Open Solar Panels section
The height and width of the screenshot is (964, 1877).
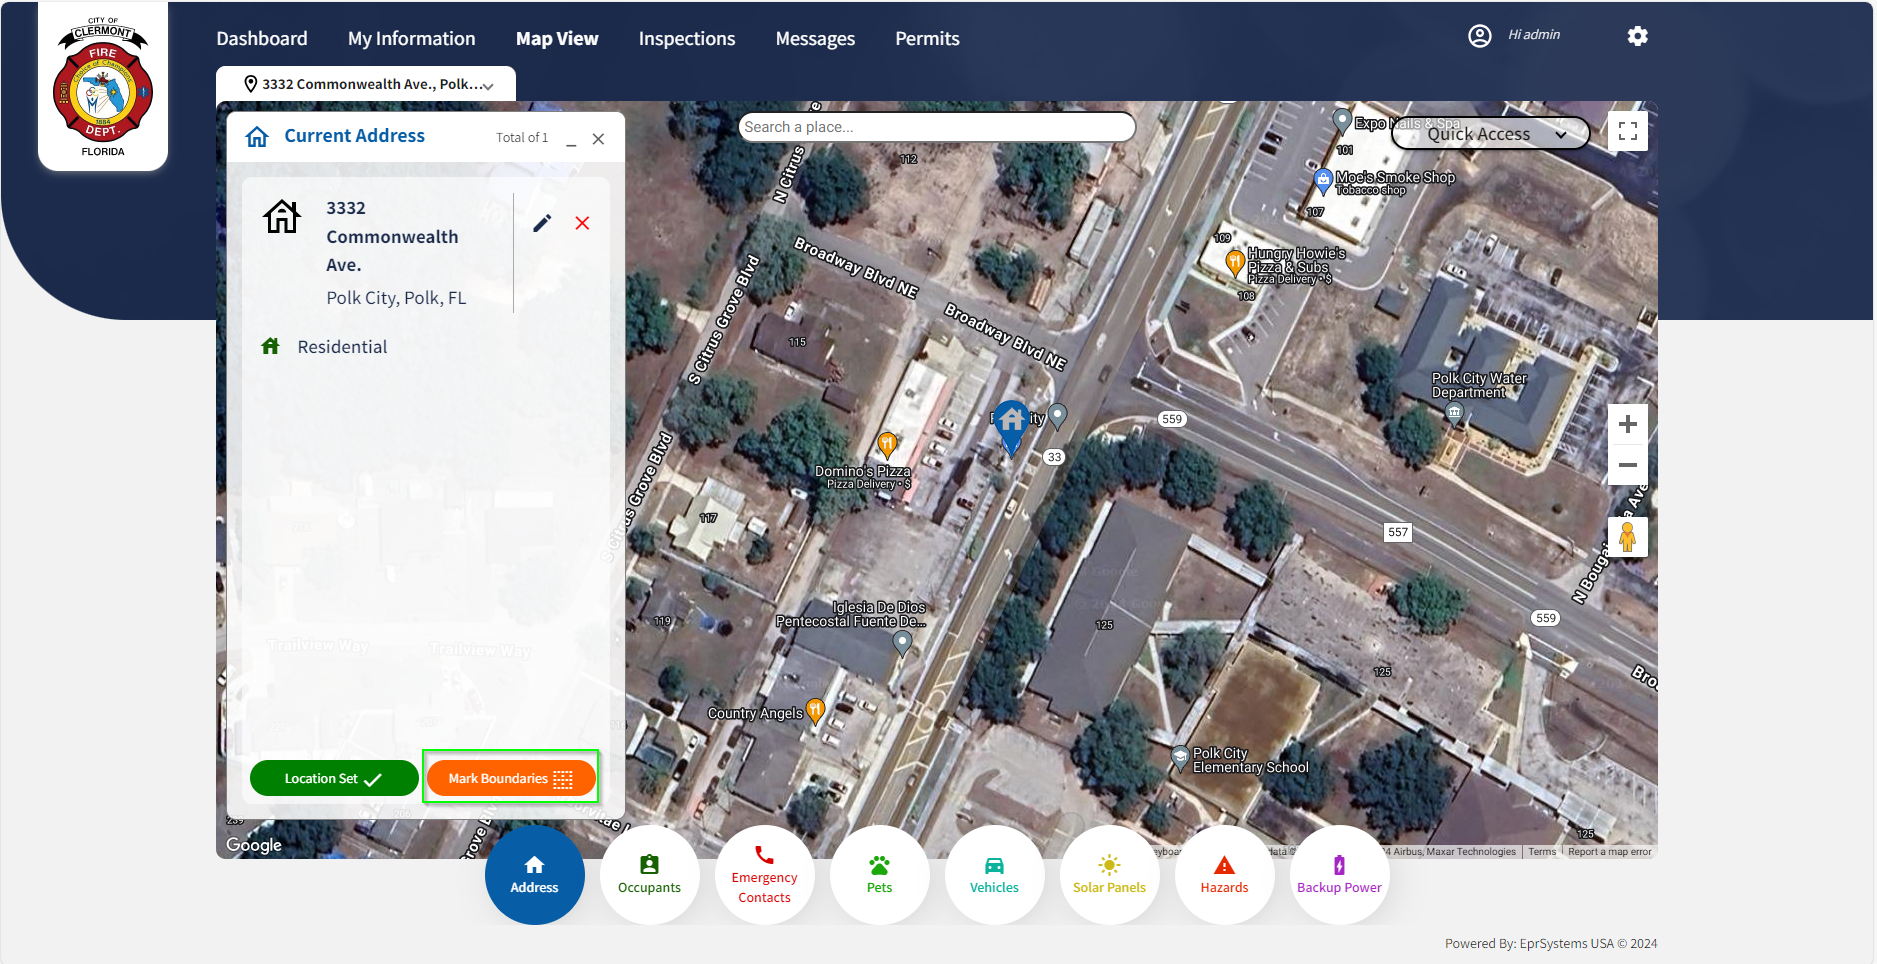[1109, 875]
